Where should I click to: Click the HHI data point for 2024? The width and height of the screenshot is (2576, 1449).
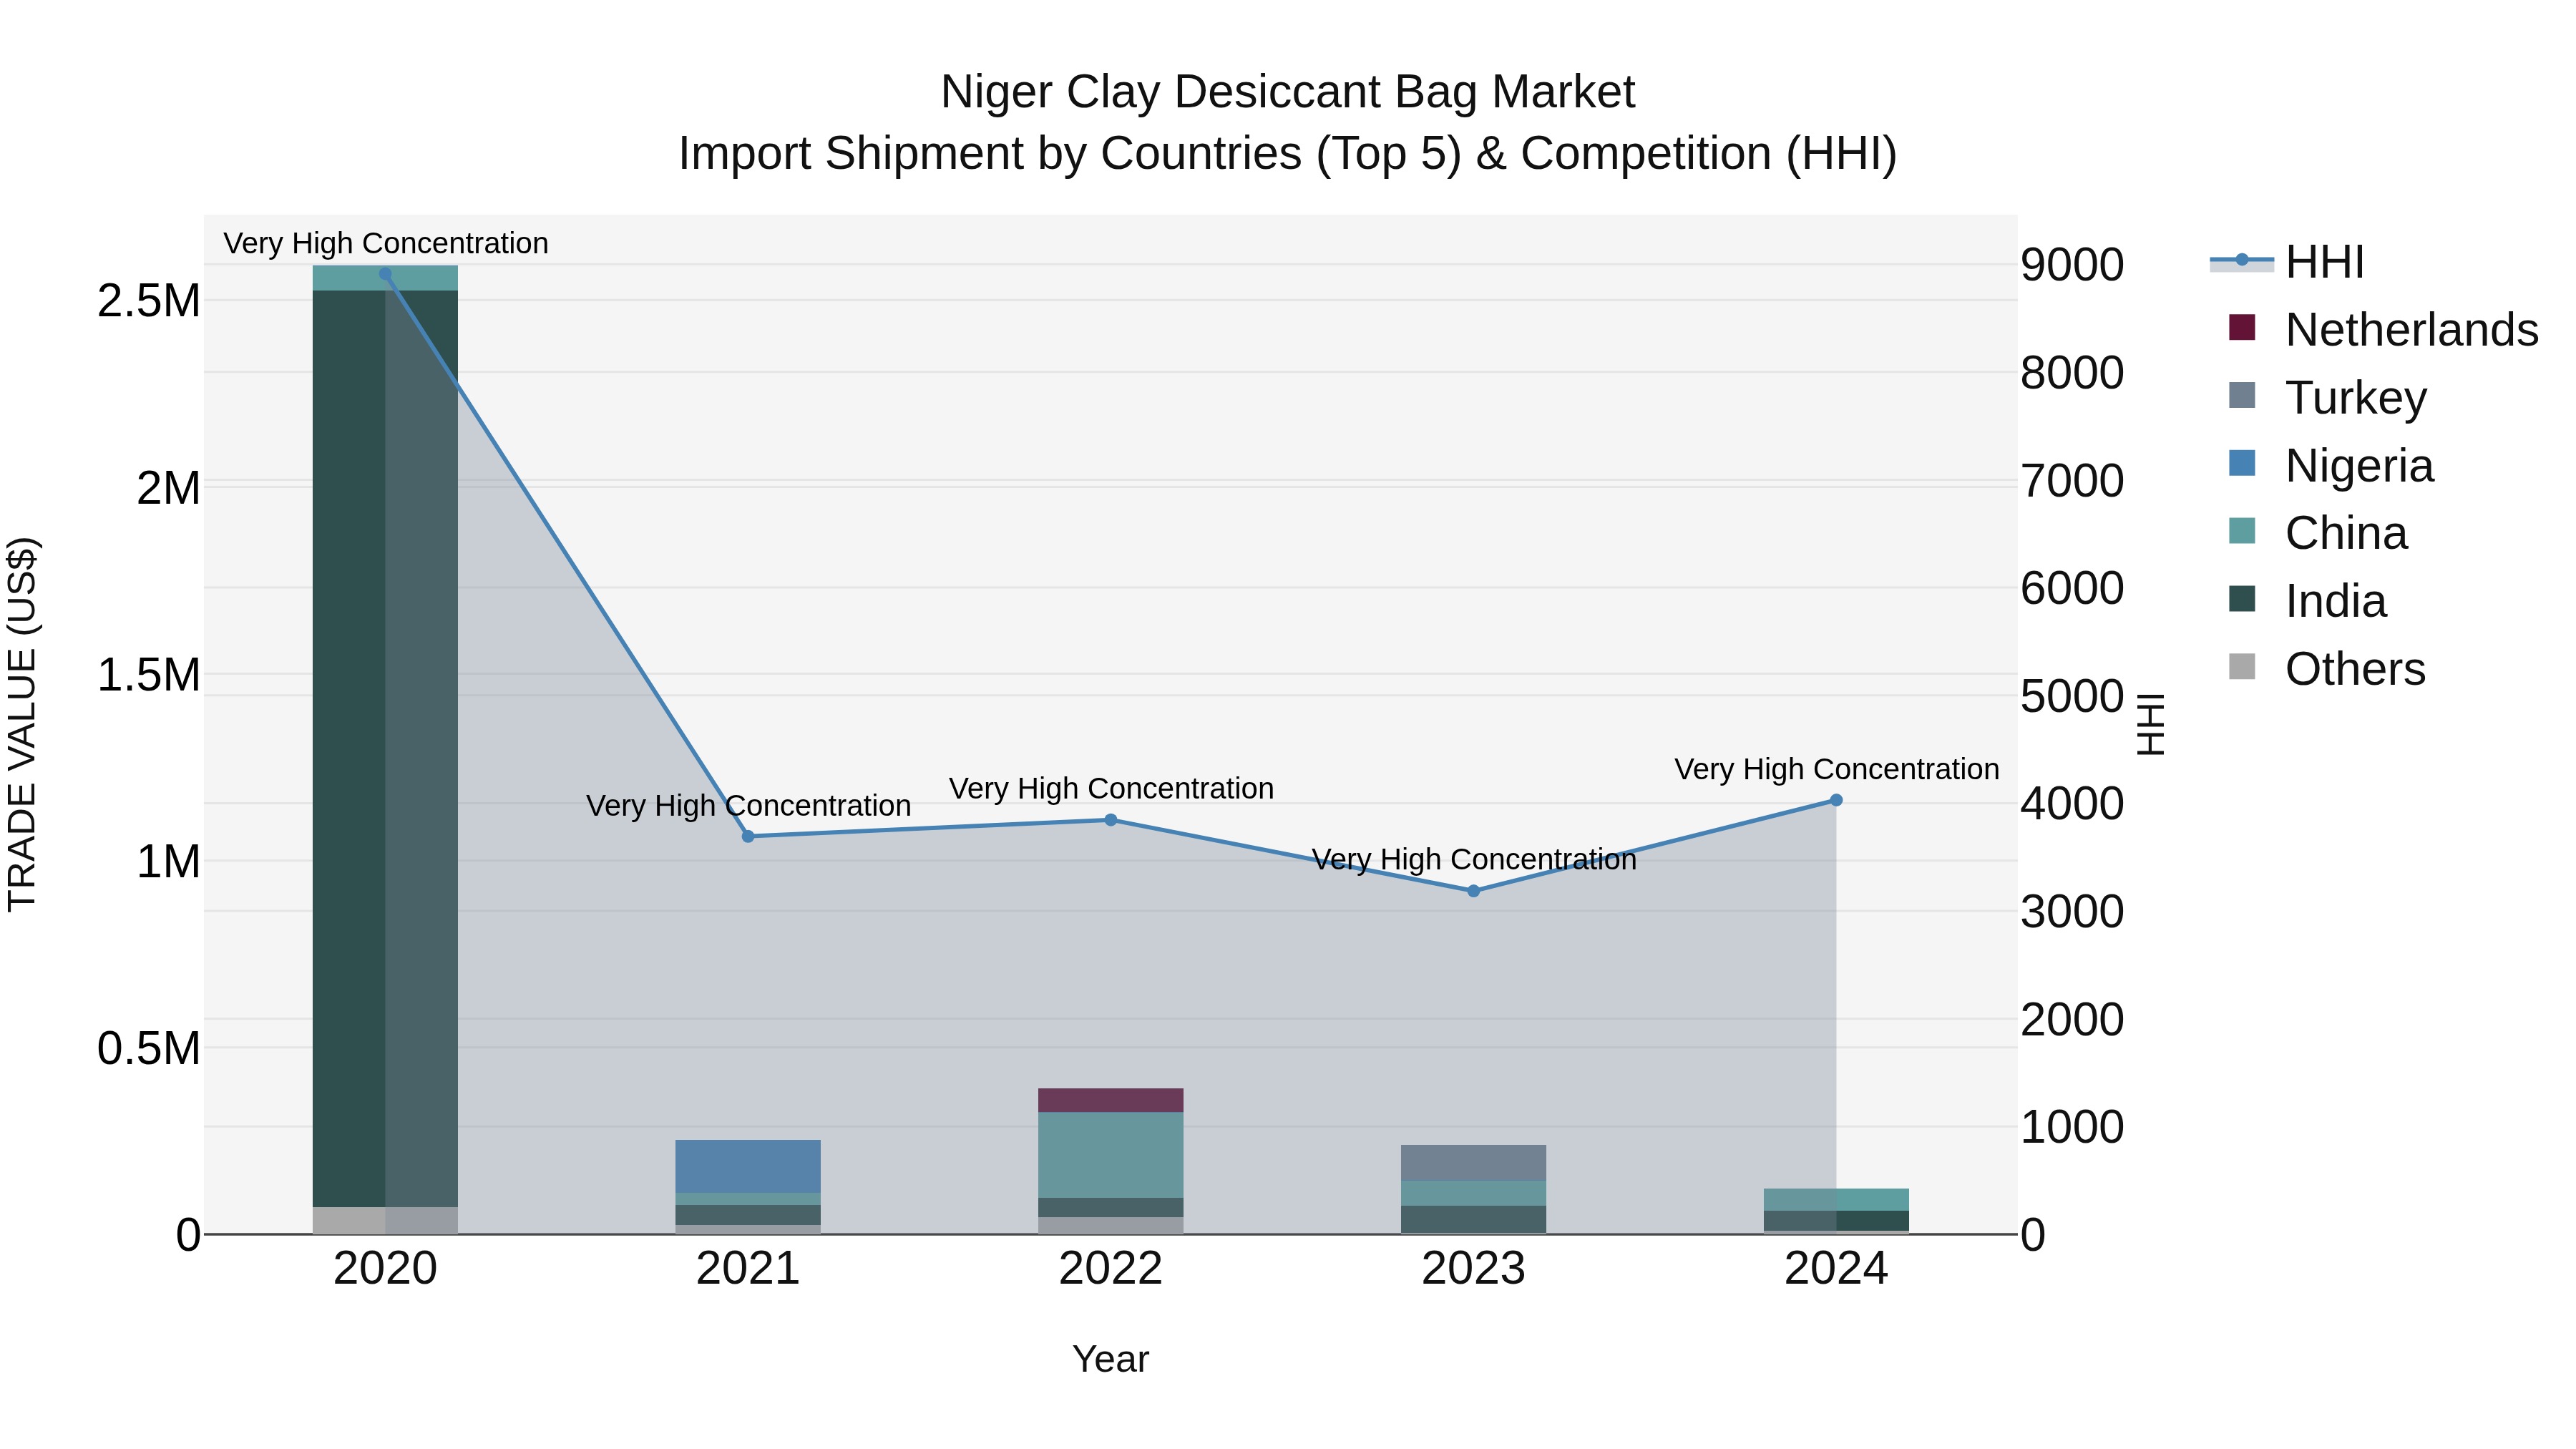click(x=1836, y=800)
